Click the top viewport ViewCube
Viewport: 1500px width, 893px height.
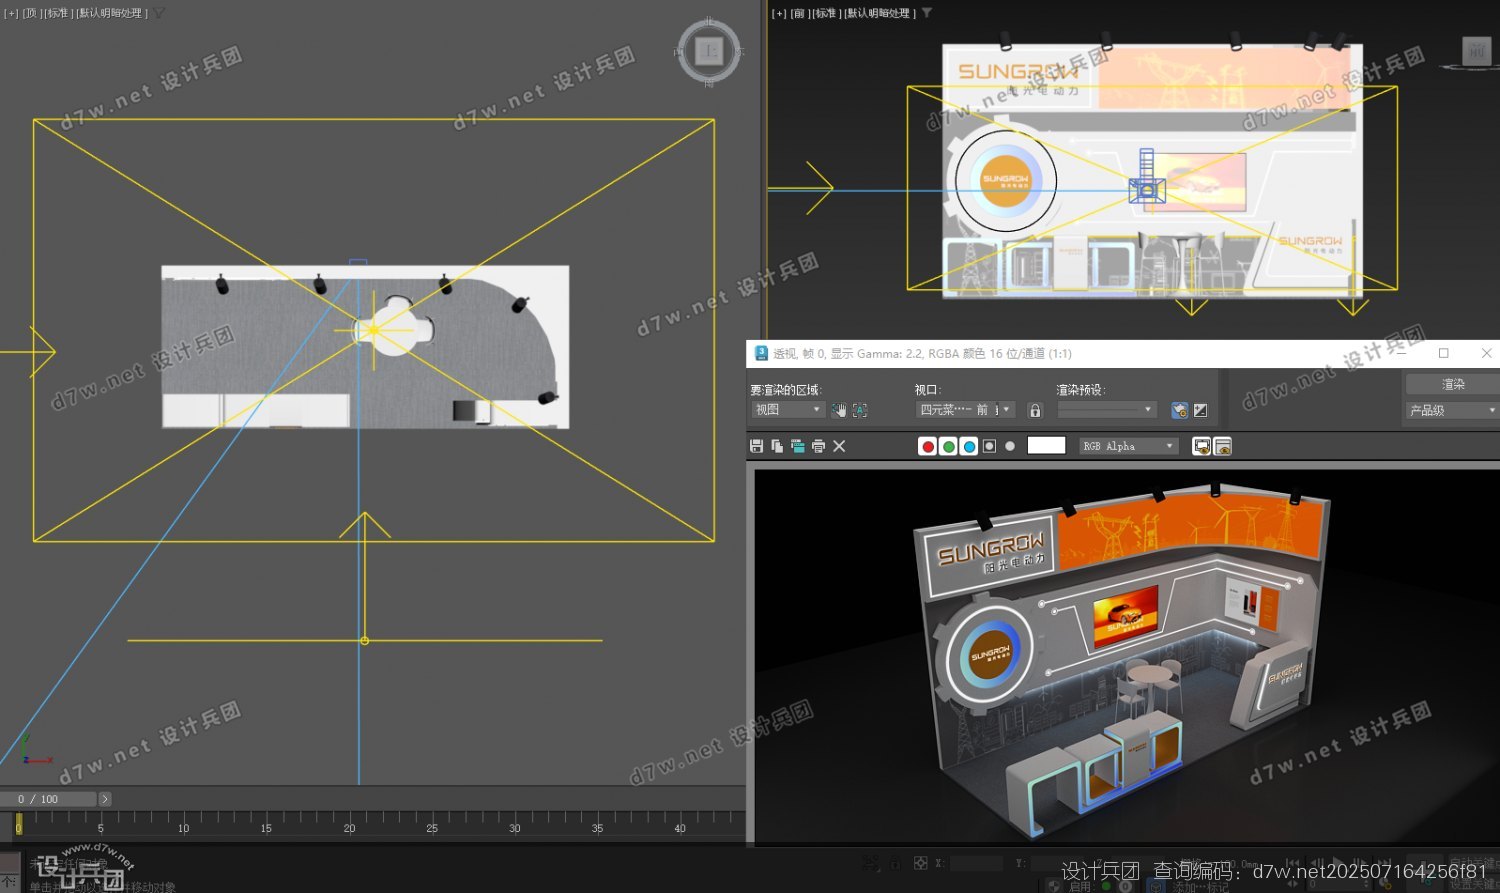pos(709,50)
